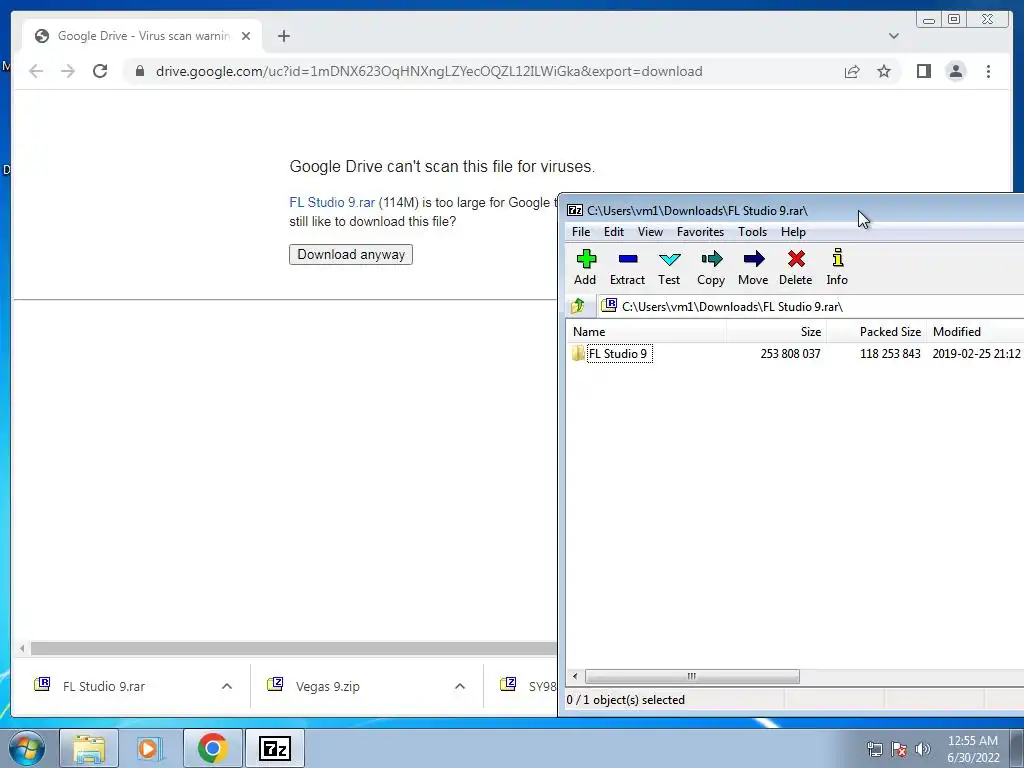Click the Chrome address bar URL
Viewport: 1024px width, 768px height.
tap(429, 71)
